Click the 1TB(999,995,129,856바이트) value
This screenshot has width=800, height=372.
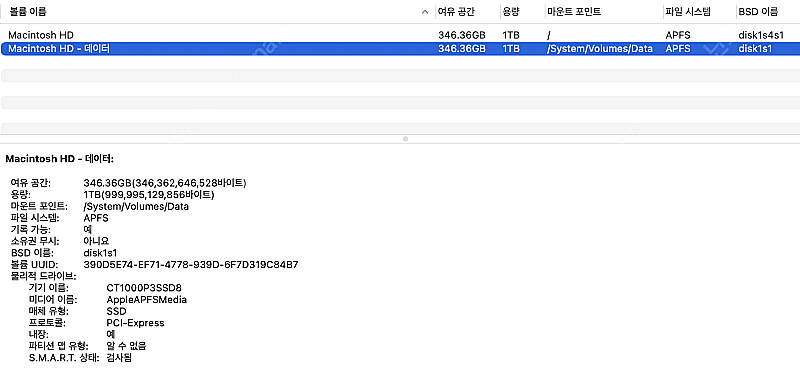[148, 195]
